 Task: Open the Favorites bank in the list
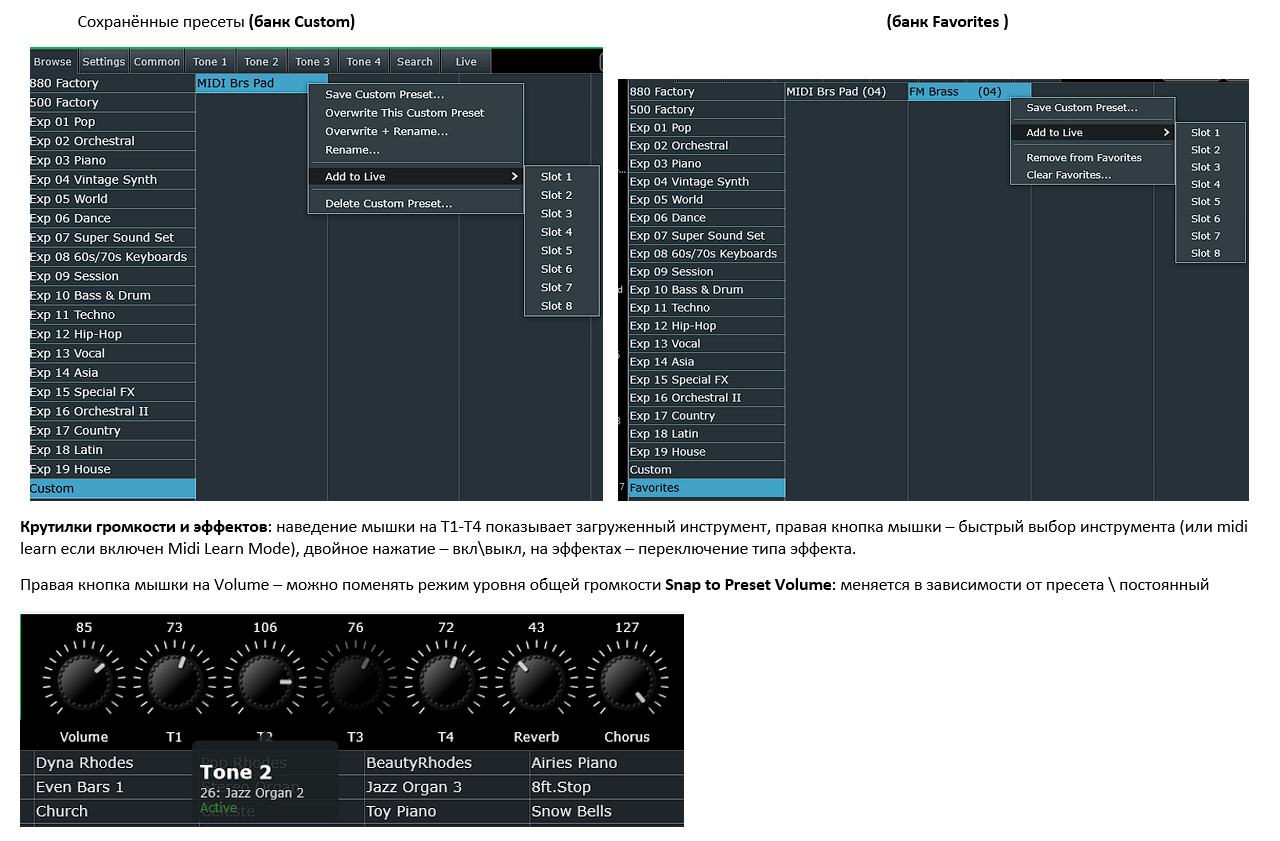(x=707, y=488)
